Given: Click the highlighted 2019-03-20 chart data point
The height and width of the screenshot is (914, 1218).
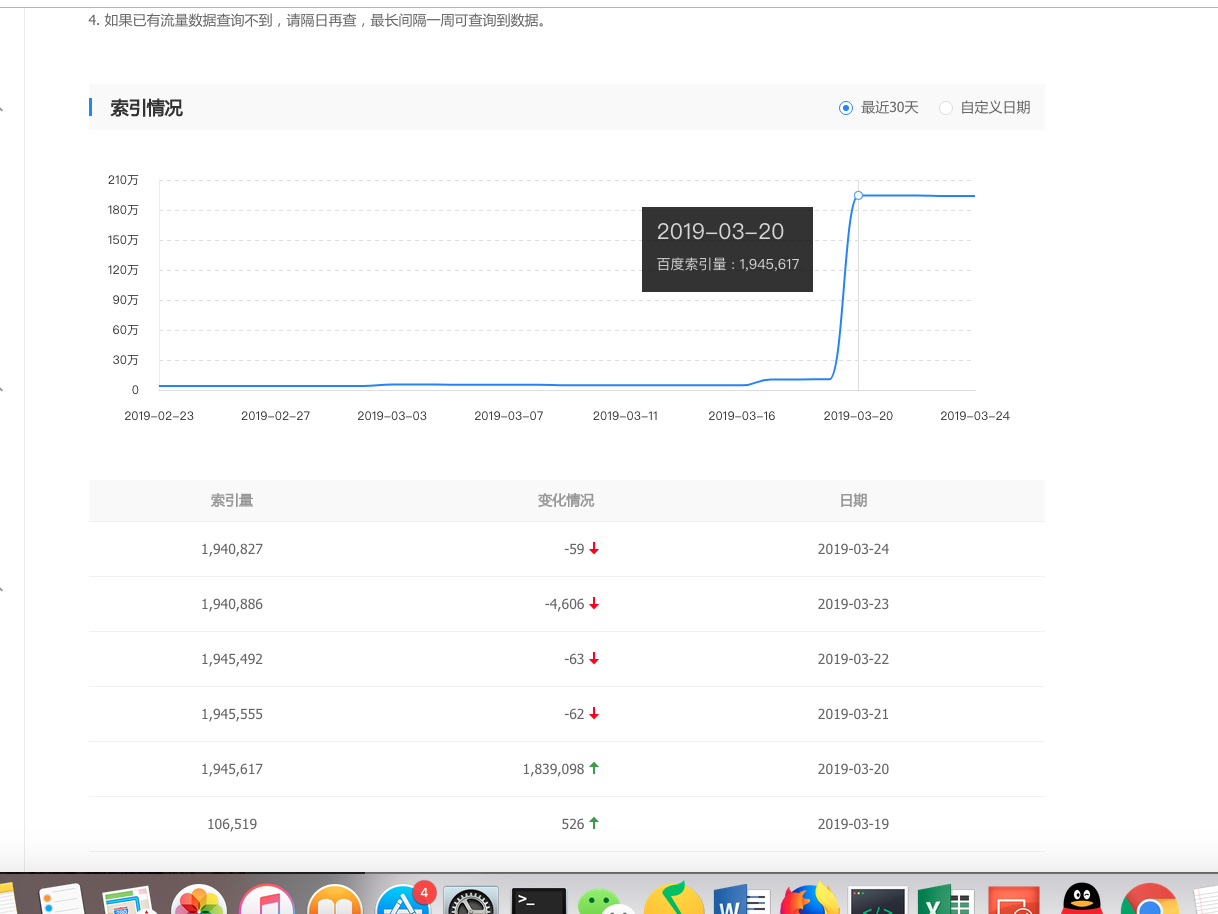Looking at the screenshot, I should (858, 195).
